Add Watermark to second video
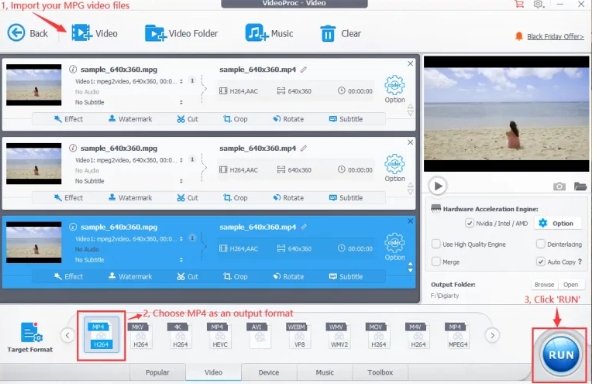 pyautogui.click(x=130, y=197)
